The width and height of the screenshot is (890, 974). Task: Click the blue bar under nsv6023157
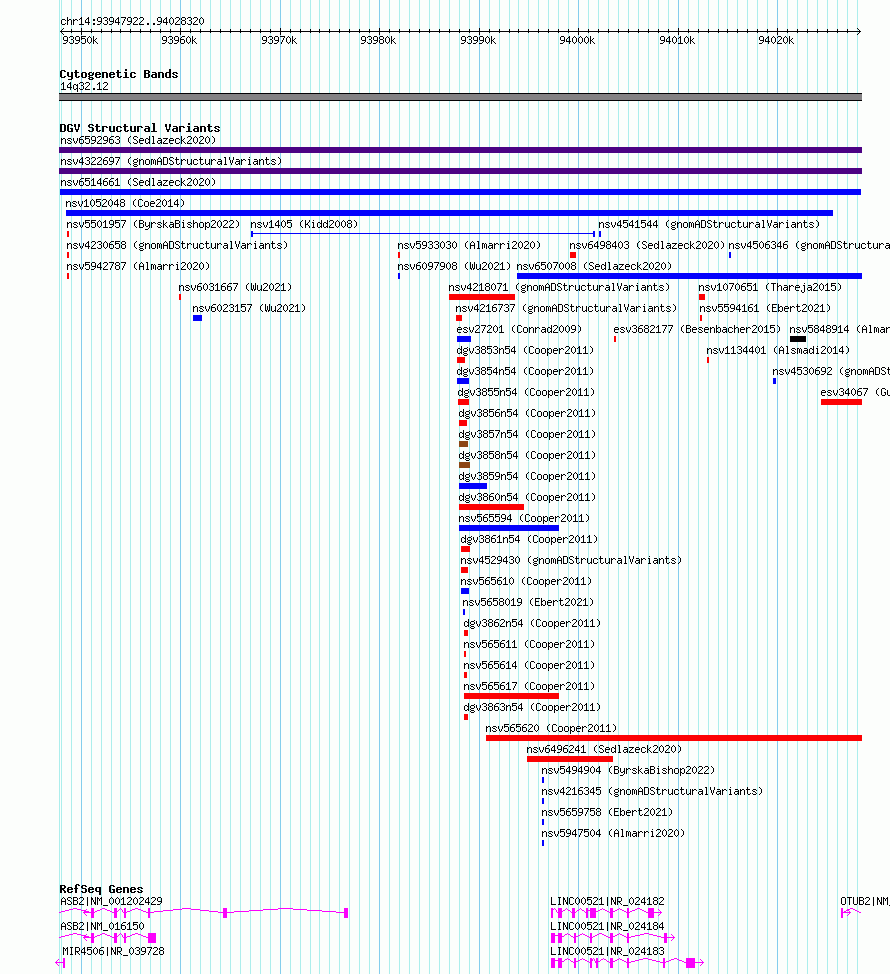[x=198, y=318]
